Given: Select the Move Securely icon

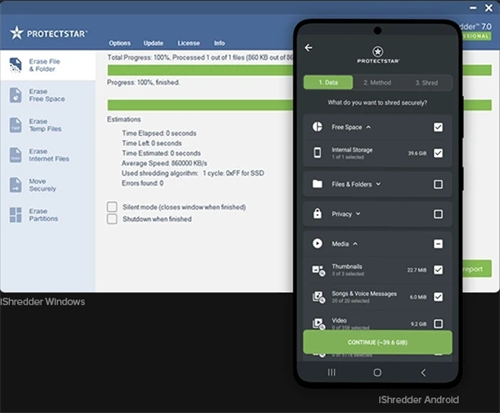Looking at the screenshot, I should click(x=15, y=185).
